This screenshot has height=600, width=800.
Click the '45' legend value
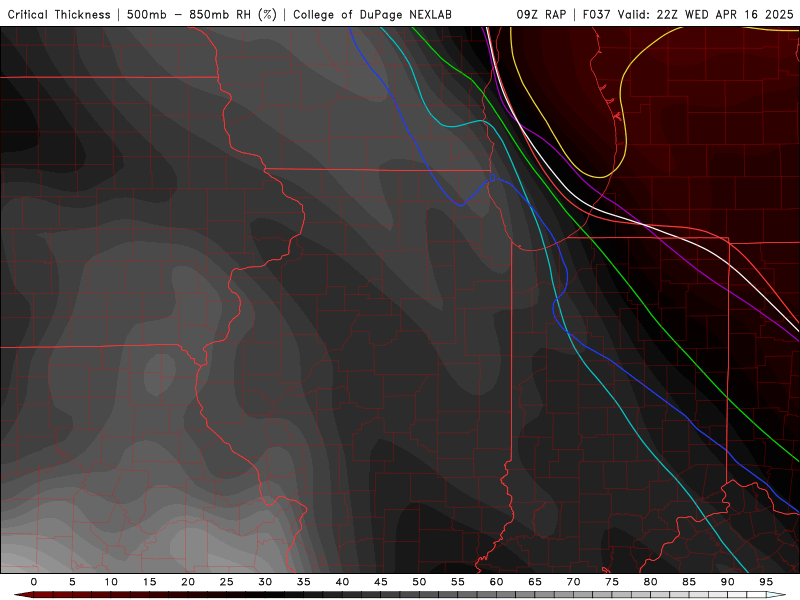click(x=381, y=582)
